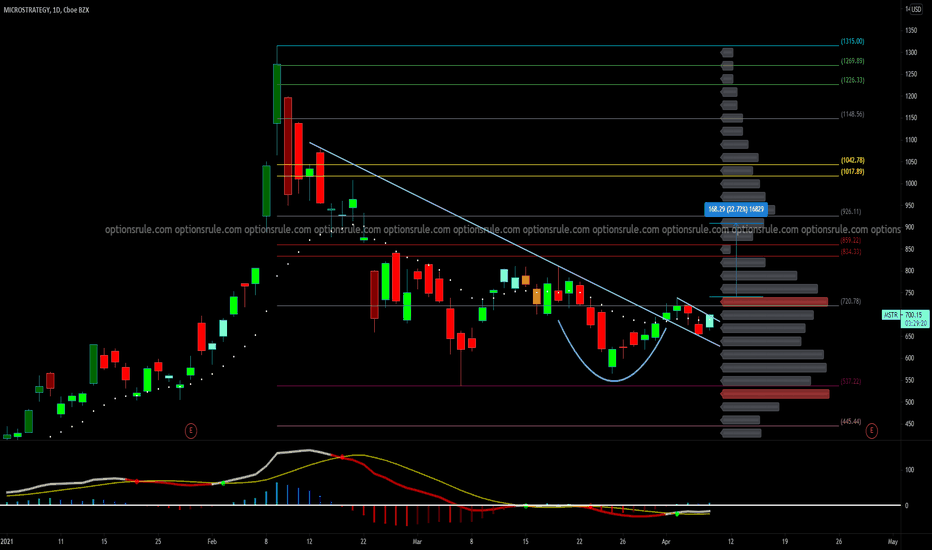Select the red (859.22) level label

coord(851,240)
